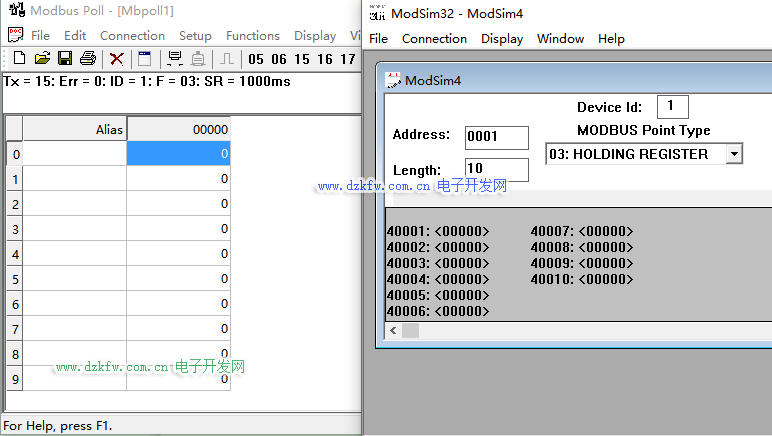Image resolution: width=772 pixels, height=436 pixels.
Task: Open Setup menu in Modbus Poll
Action: pos(195,36)
